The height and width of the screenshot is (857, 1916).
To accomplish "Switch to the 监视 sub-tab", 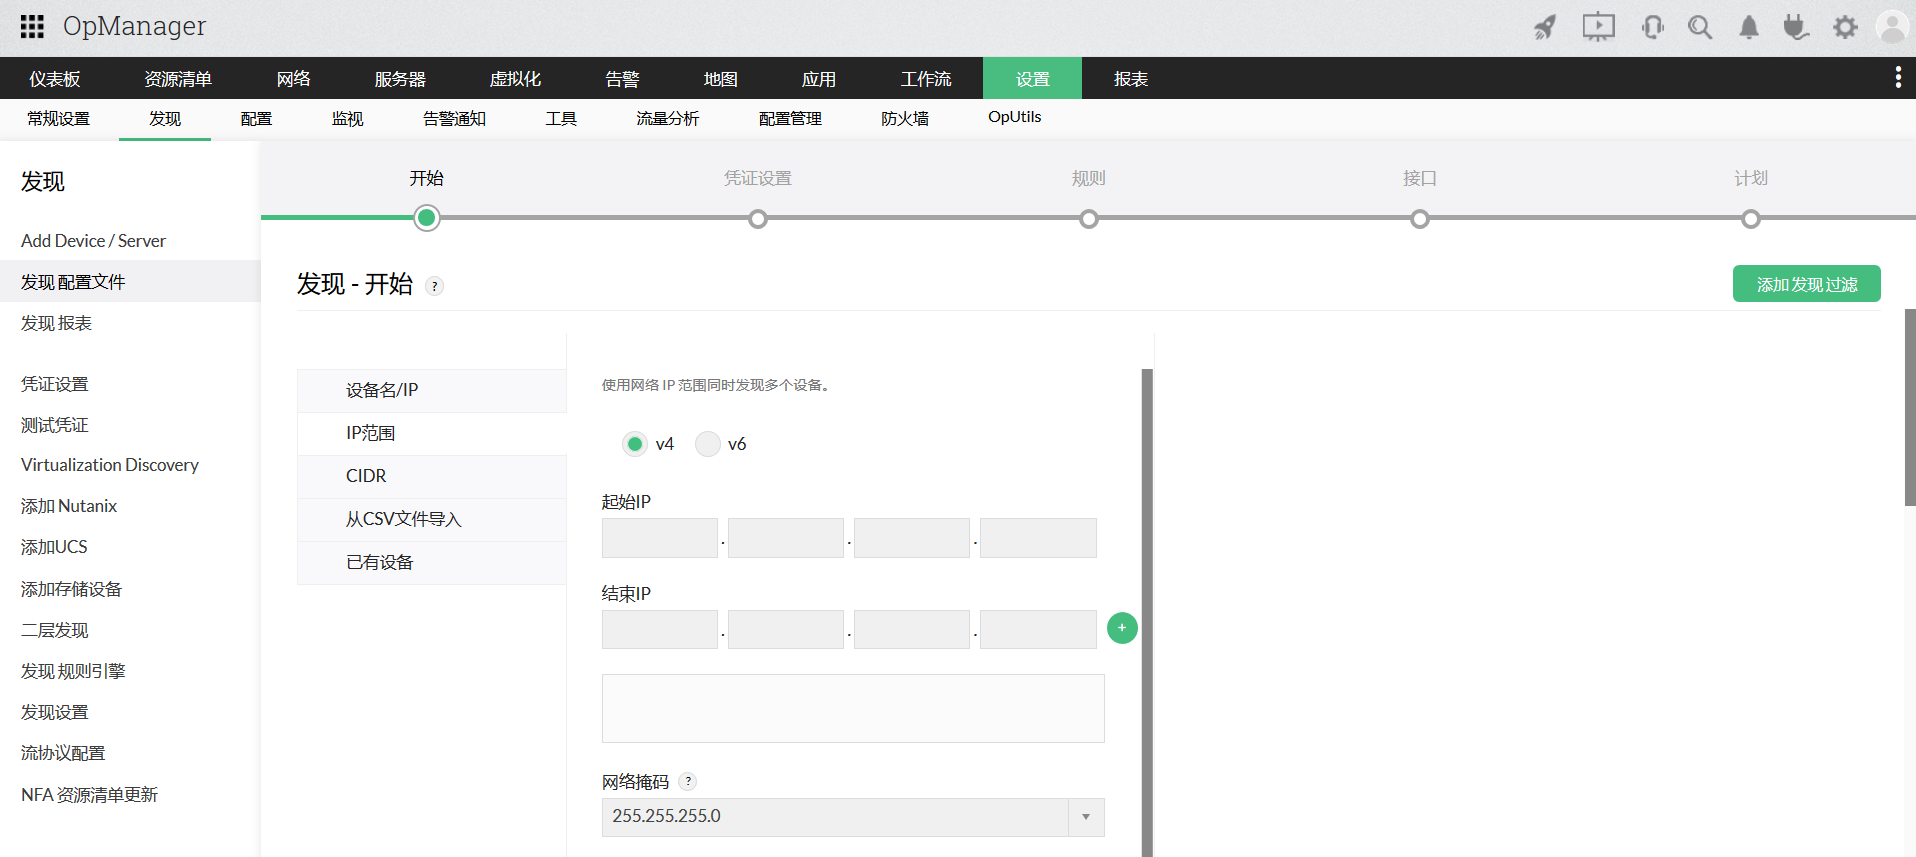I will (347, 119).
